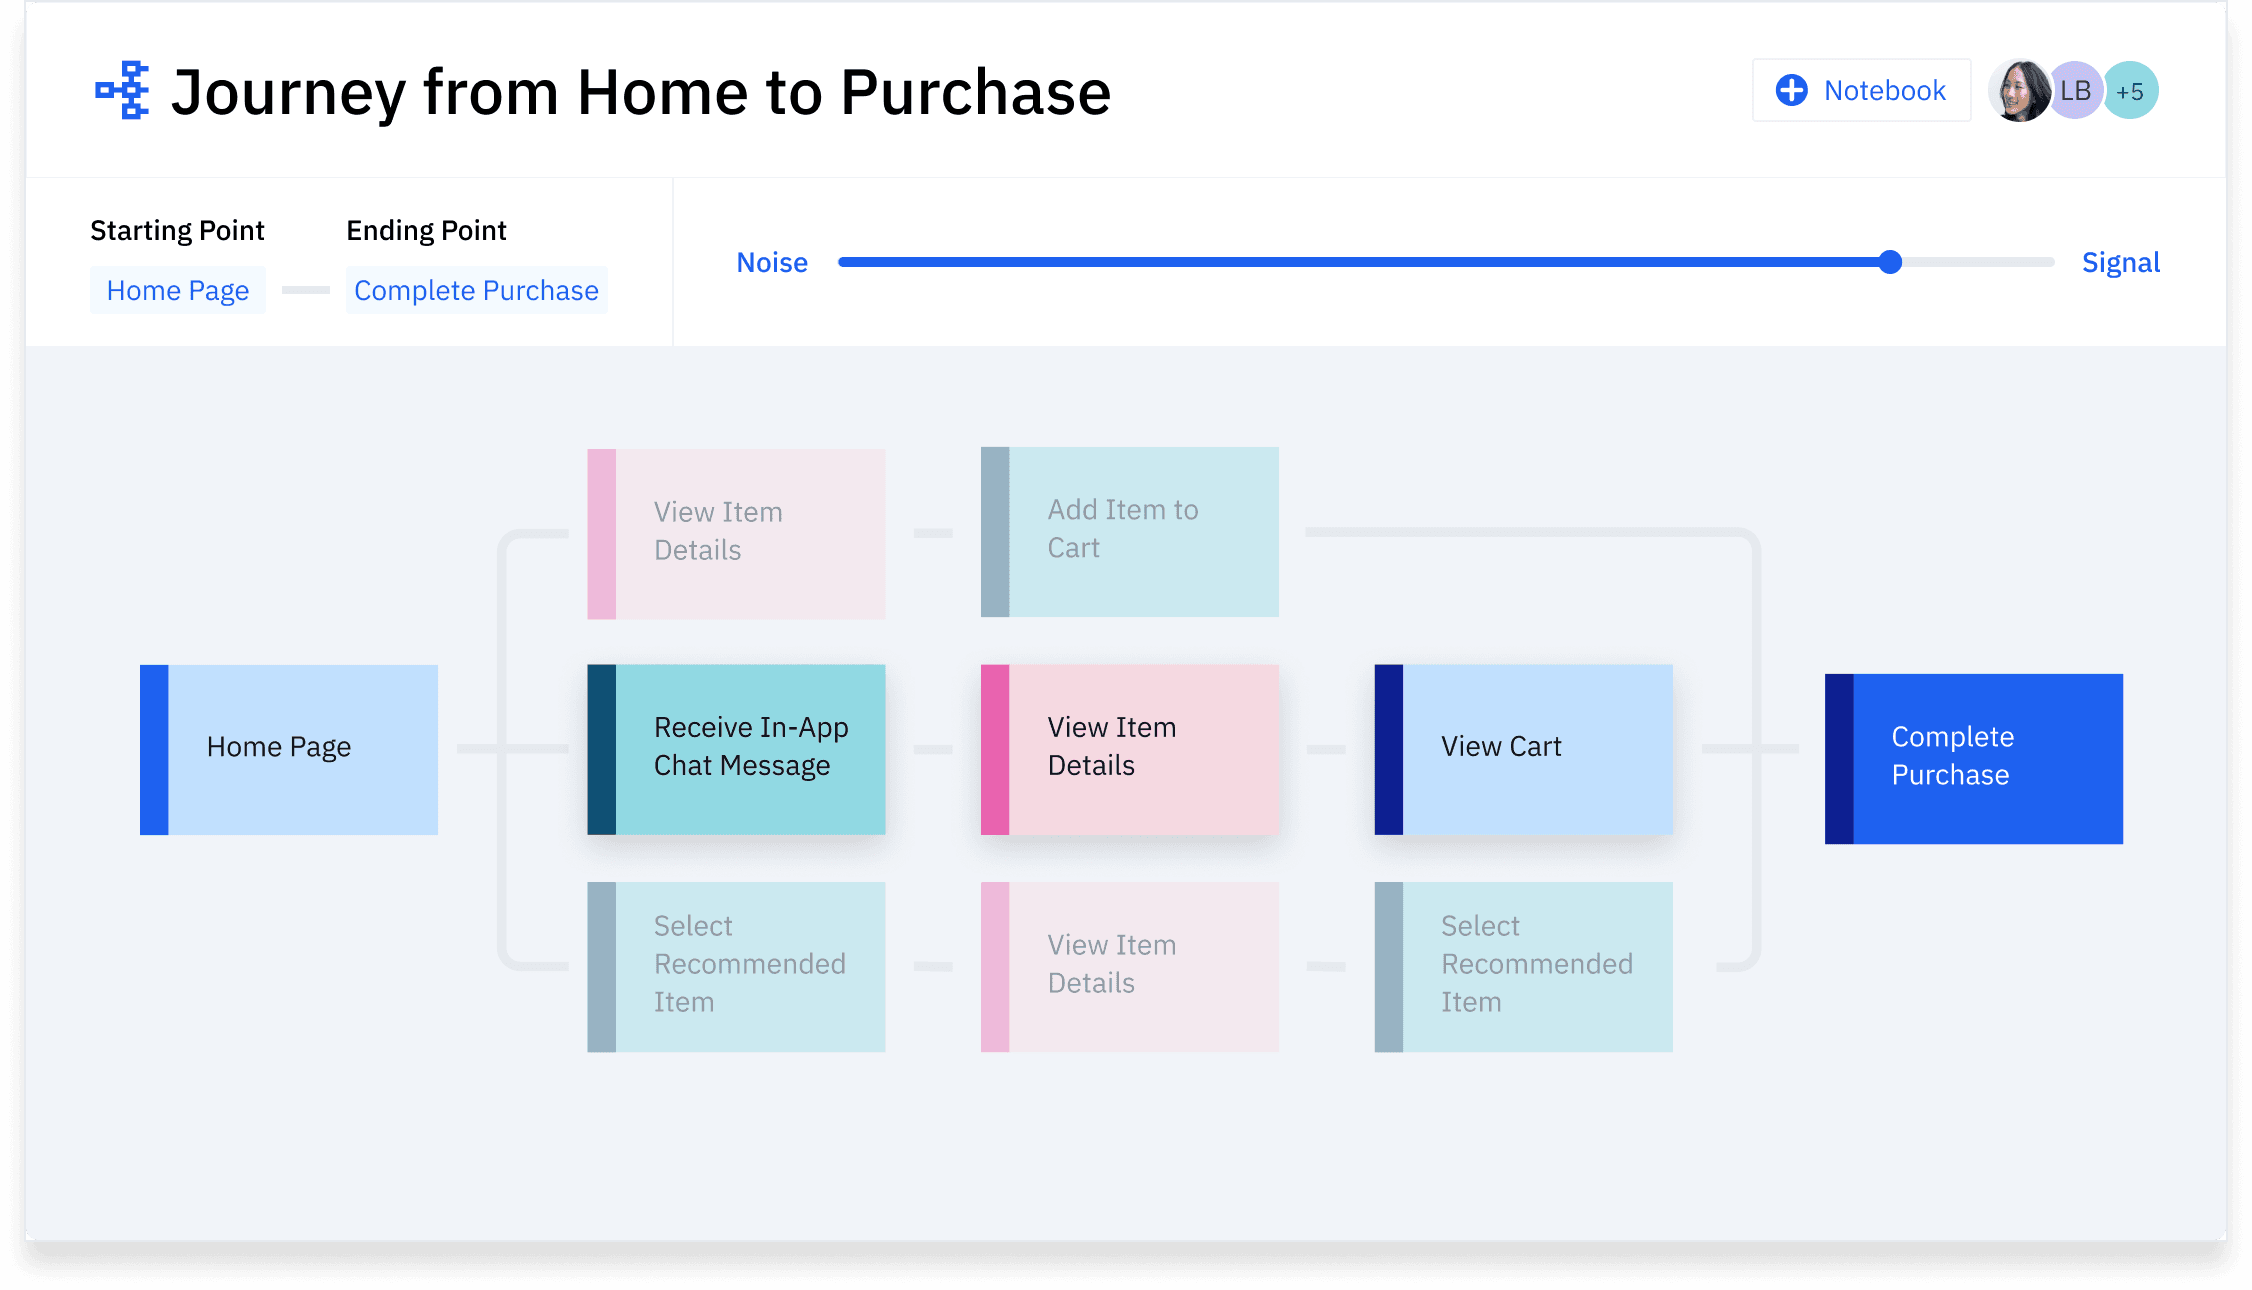The height and width of the screenshot is (1290, 2252).
Task: Expand the Select Recommended Item bottom-left node
Action: click(x=736, y=965)
